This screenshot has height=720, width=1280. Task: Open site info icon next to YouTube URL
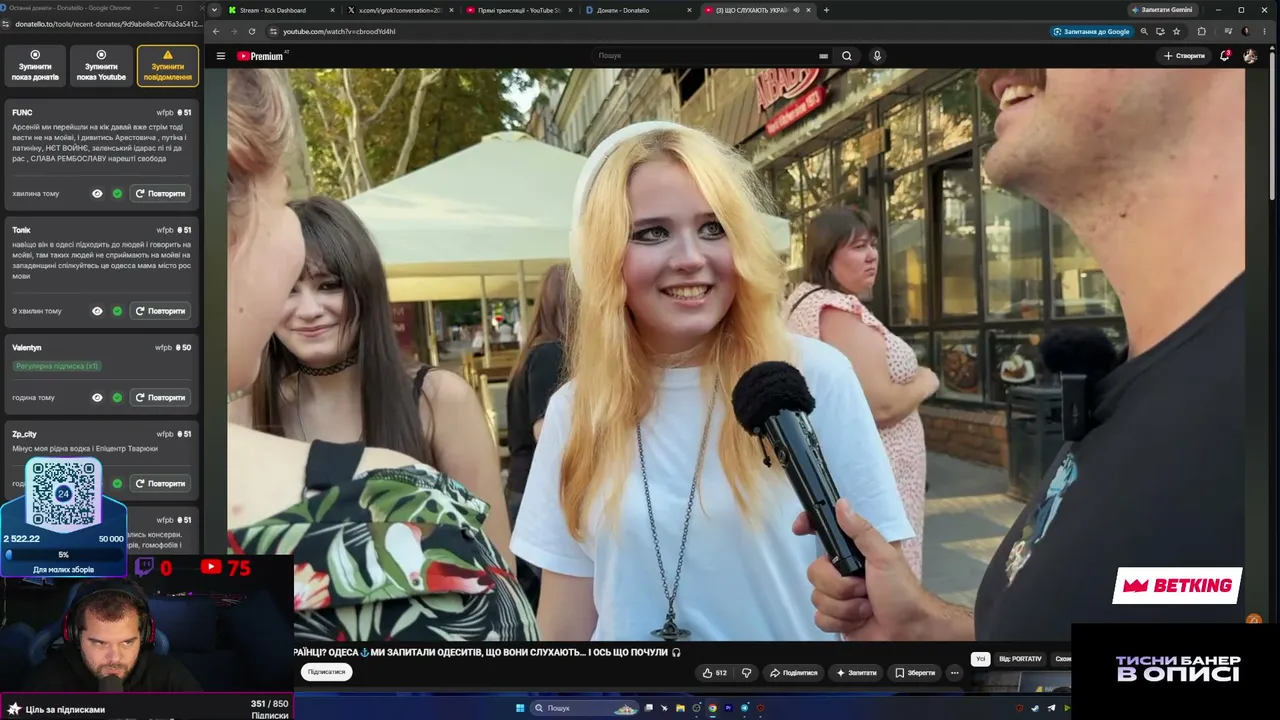tap(272, 31)
